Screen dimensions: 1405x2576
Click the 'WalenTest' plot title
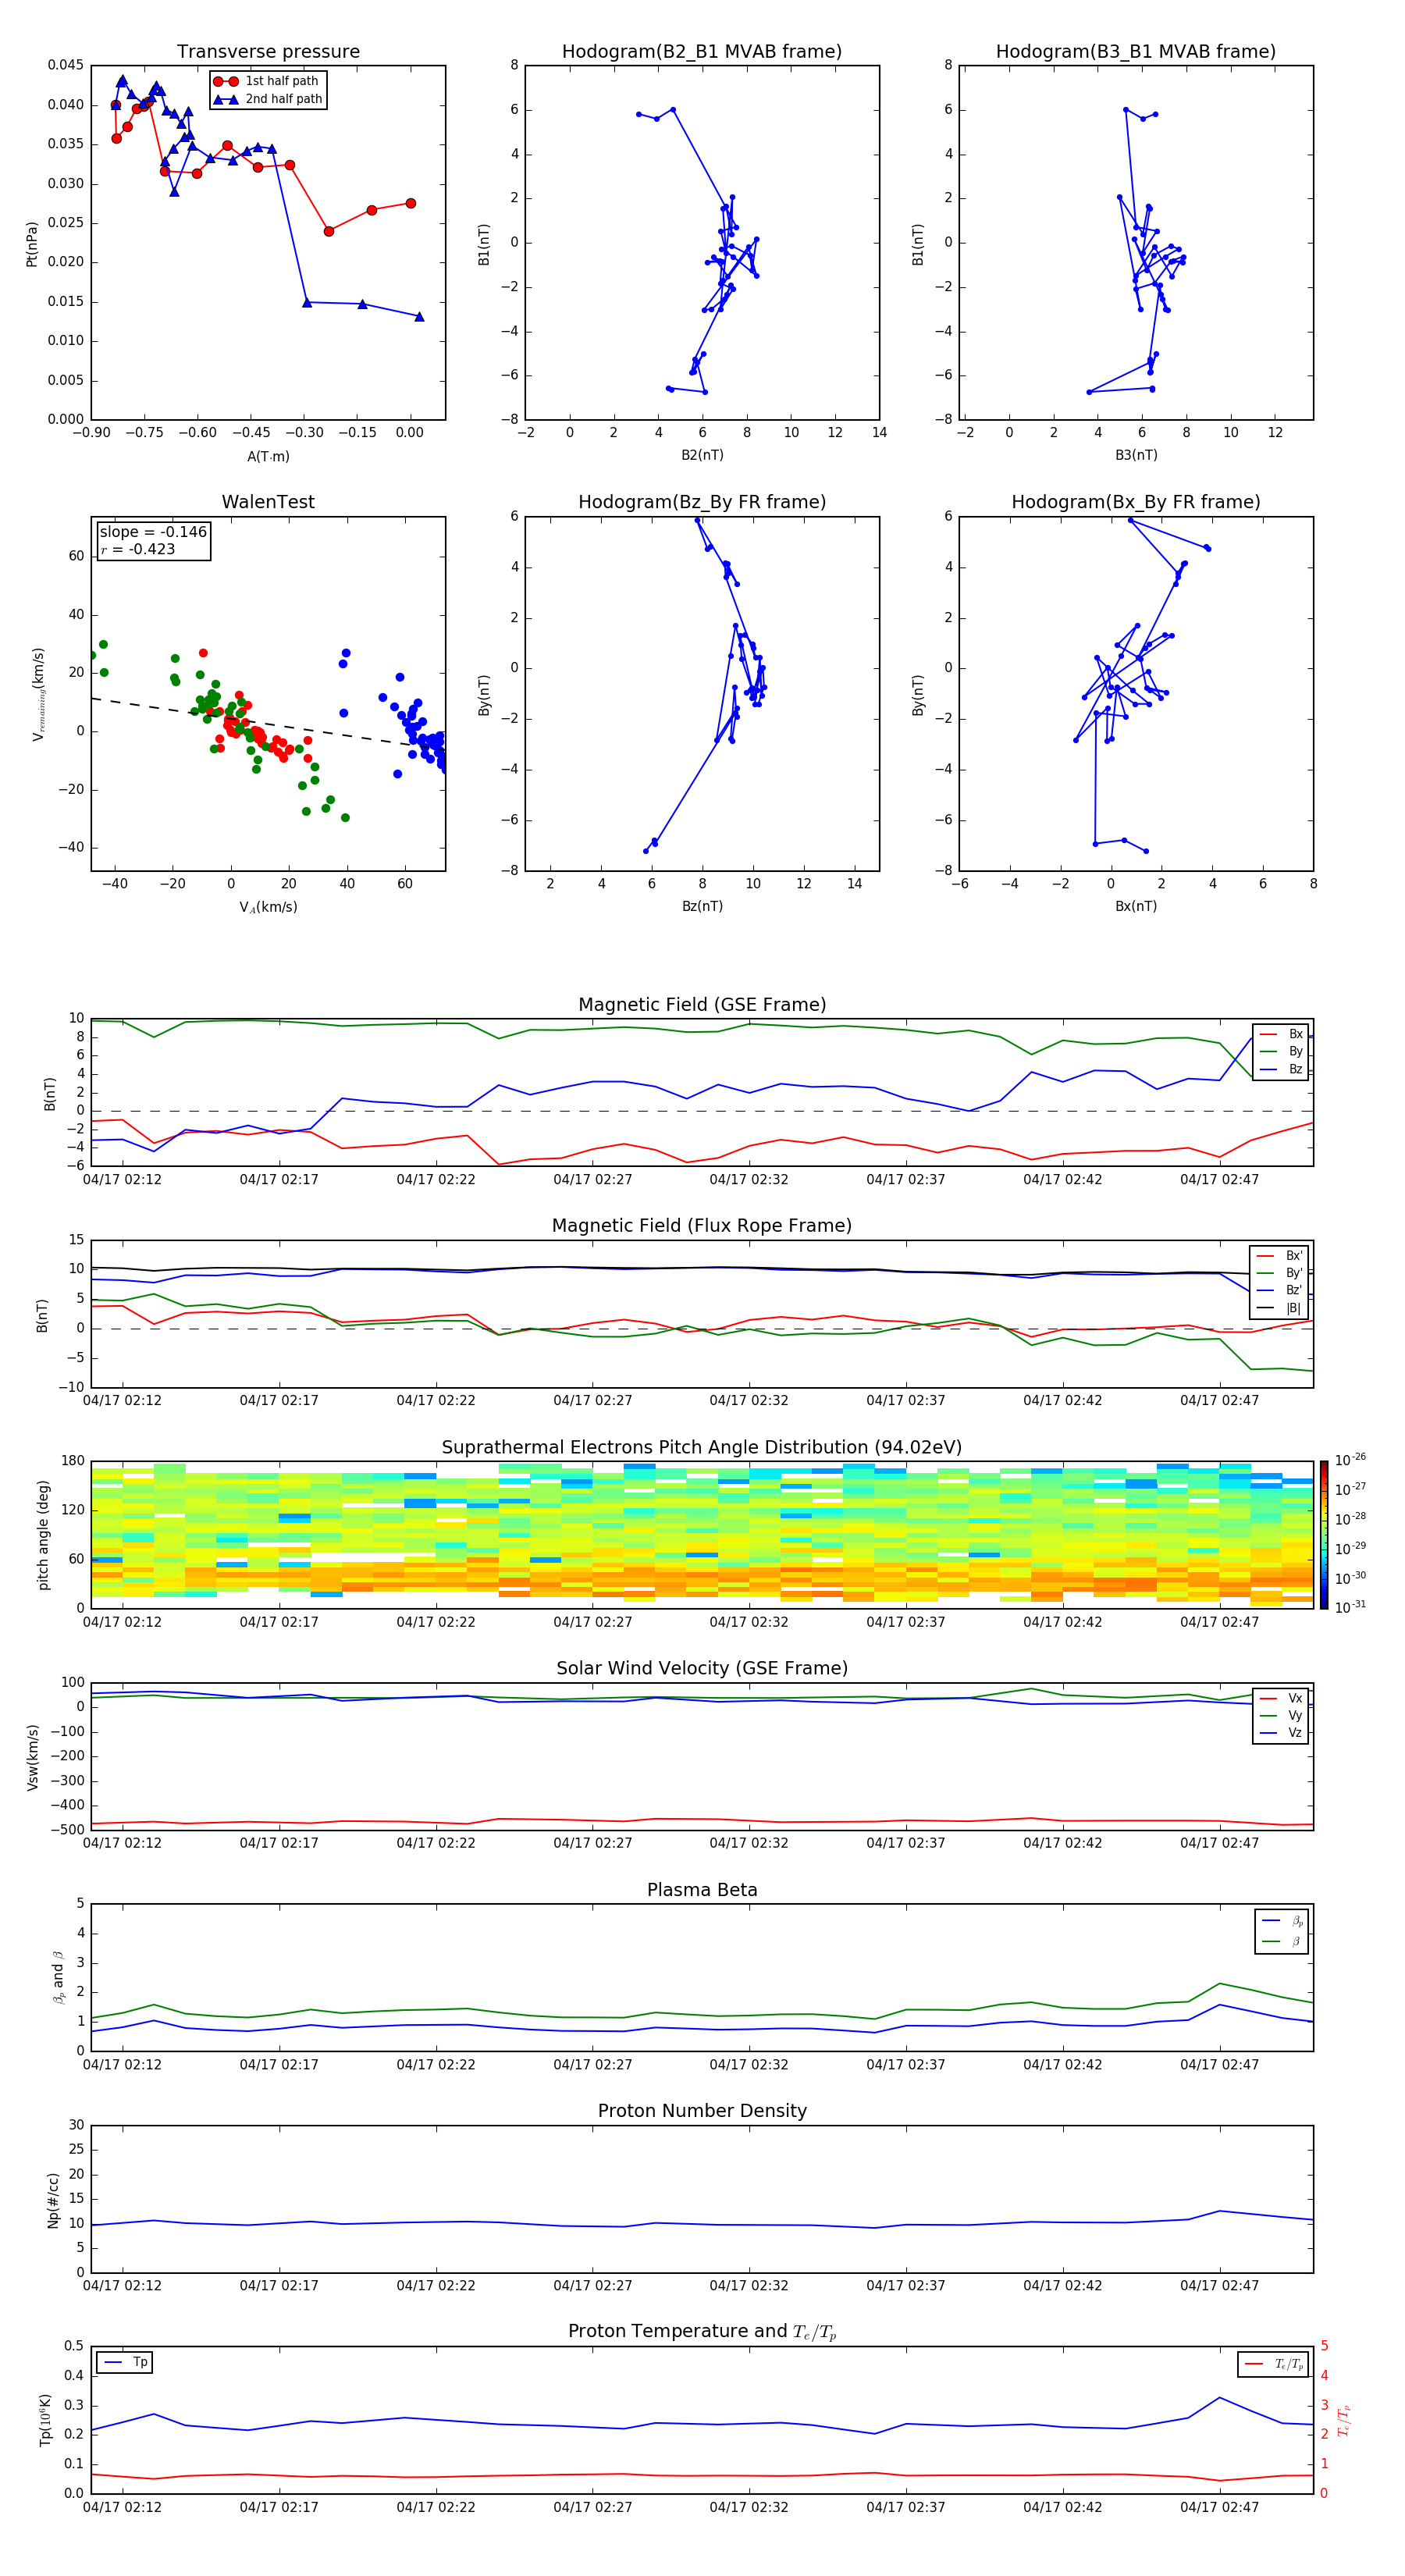click(x=268, y=502)
